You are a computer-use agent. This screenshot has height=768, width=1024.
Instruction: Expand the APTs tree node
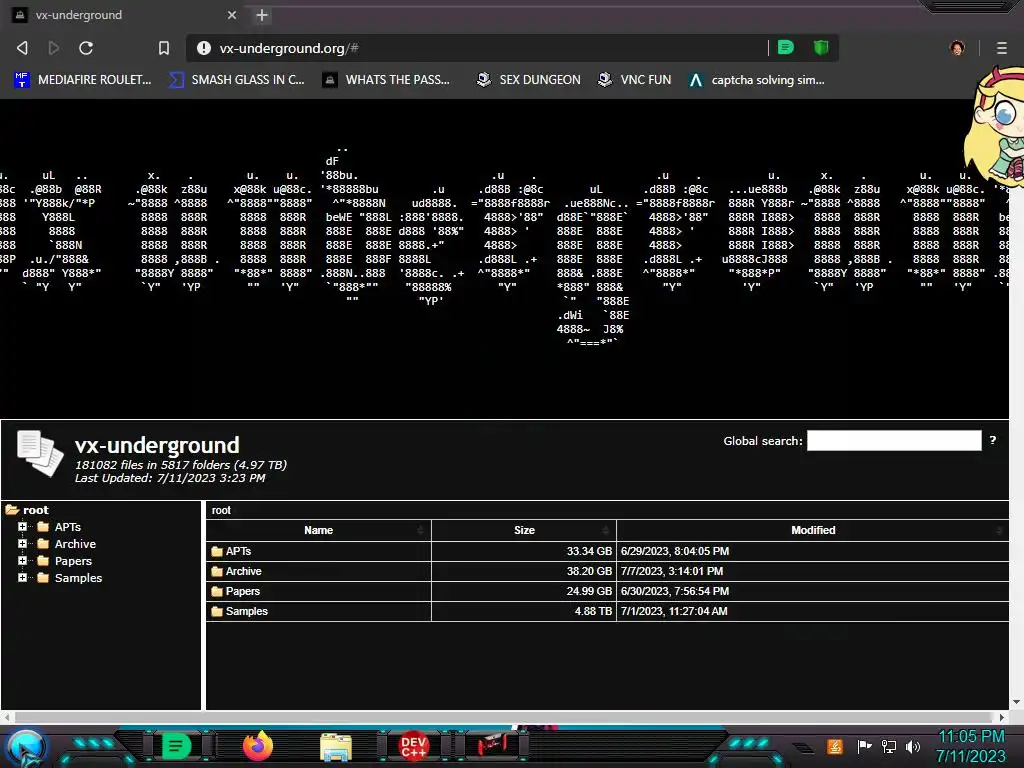(x=22, y=526)
